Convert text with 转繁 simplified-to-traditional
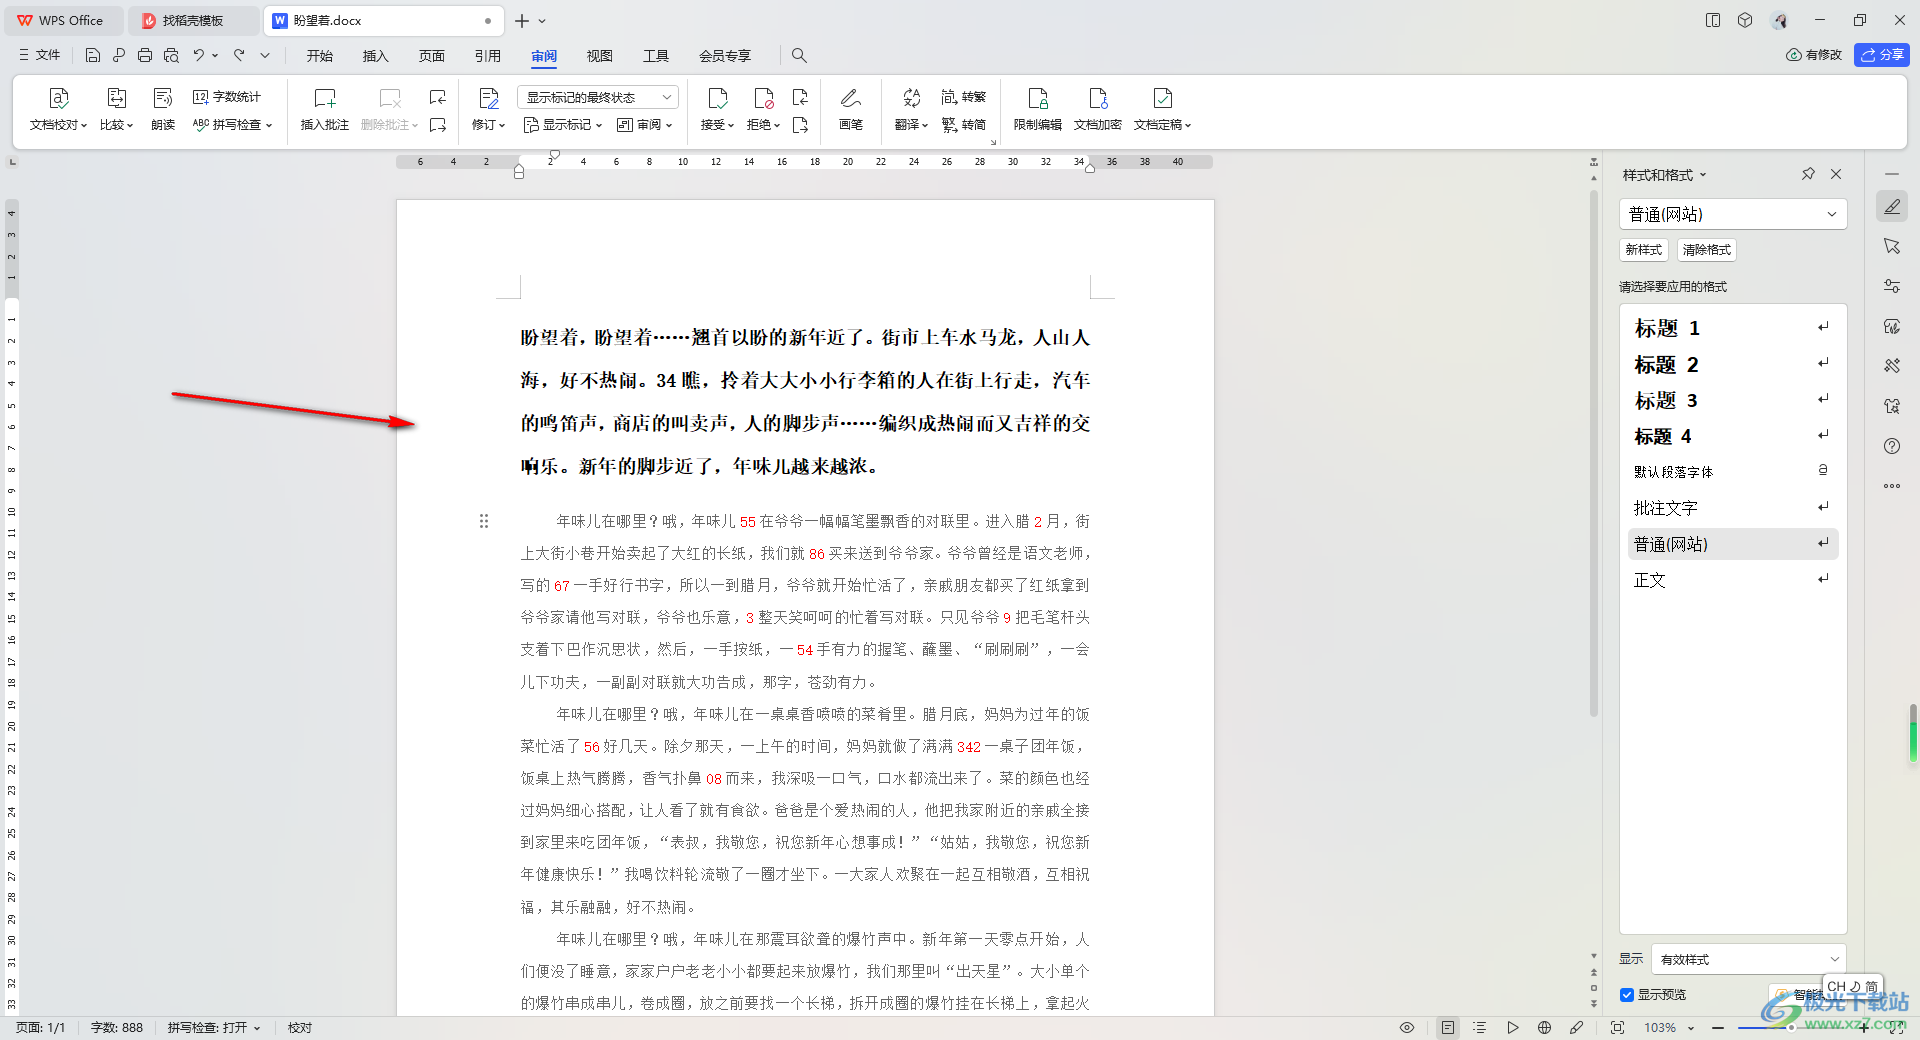 [x=964, y=97]
